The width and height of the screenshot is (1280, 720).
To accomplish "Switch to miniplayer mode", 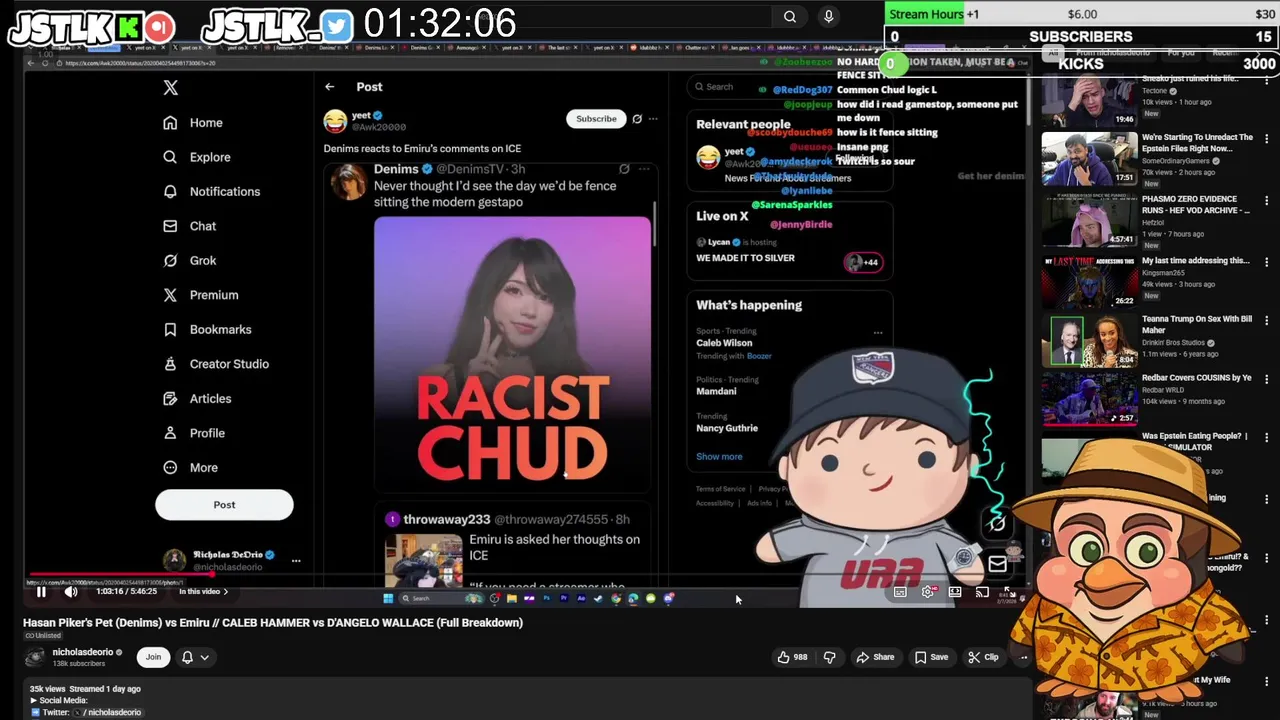I will coord(955,592).
